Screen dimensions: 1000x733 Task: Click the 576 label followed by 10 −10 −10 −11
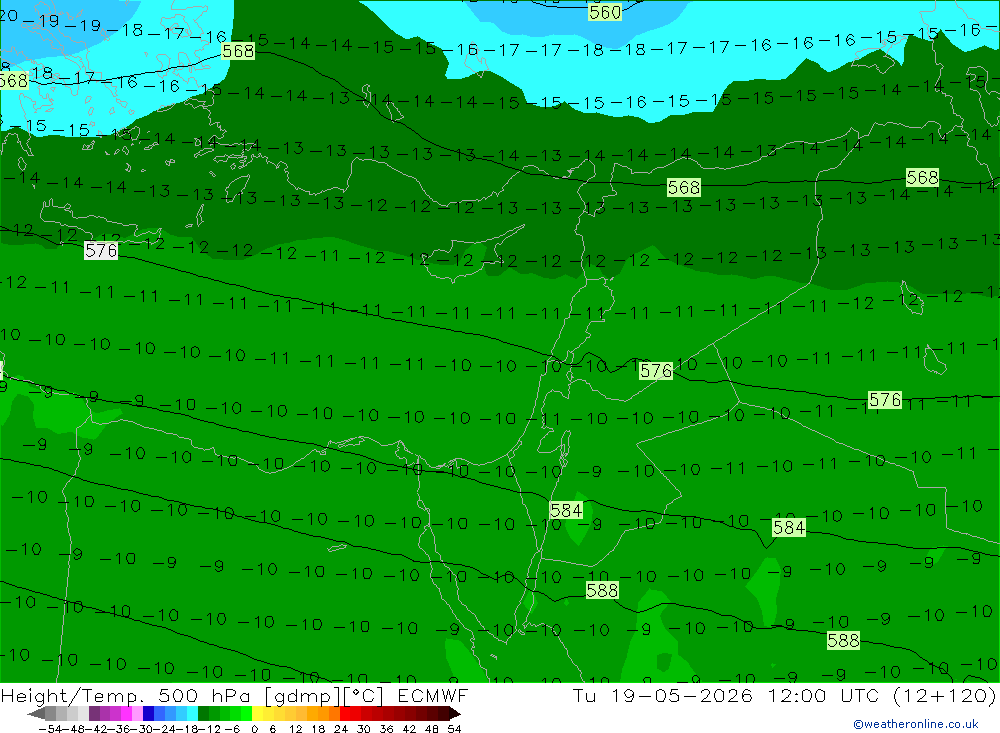point(656,371)
